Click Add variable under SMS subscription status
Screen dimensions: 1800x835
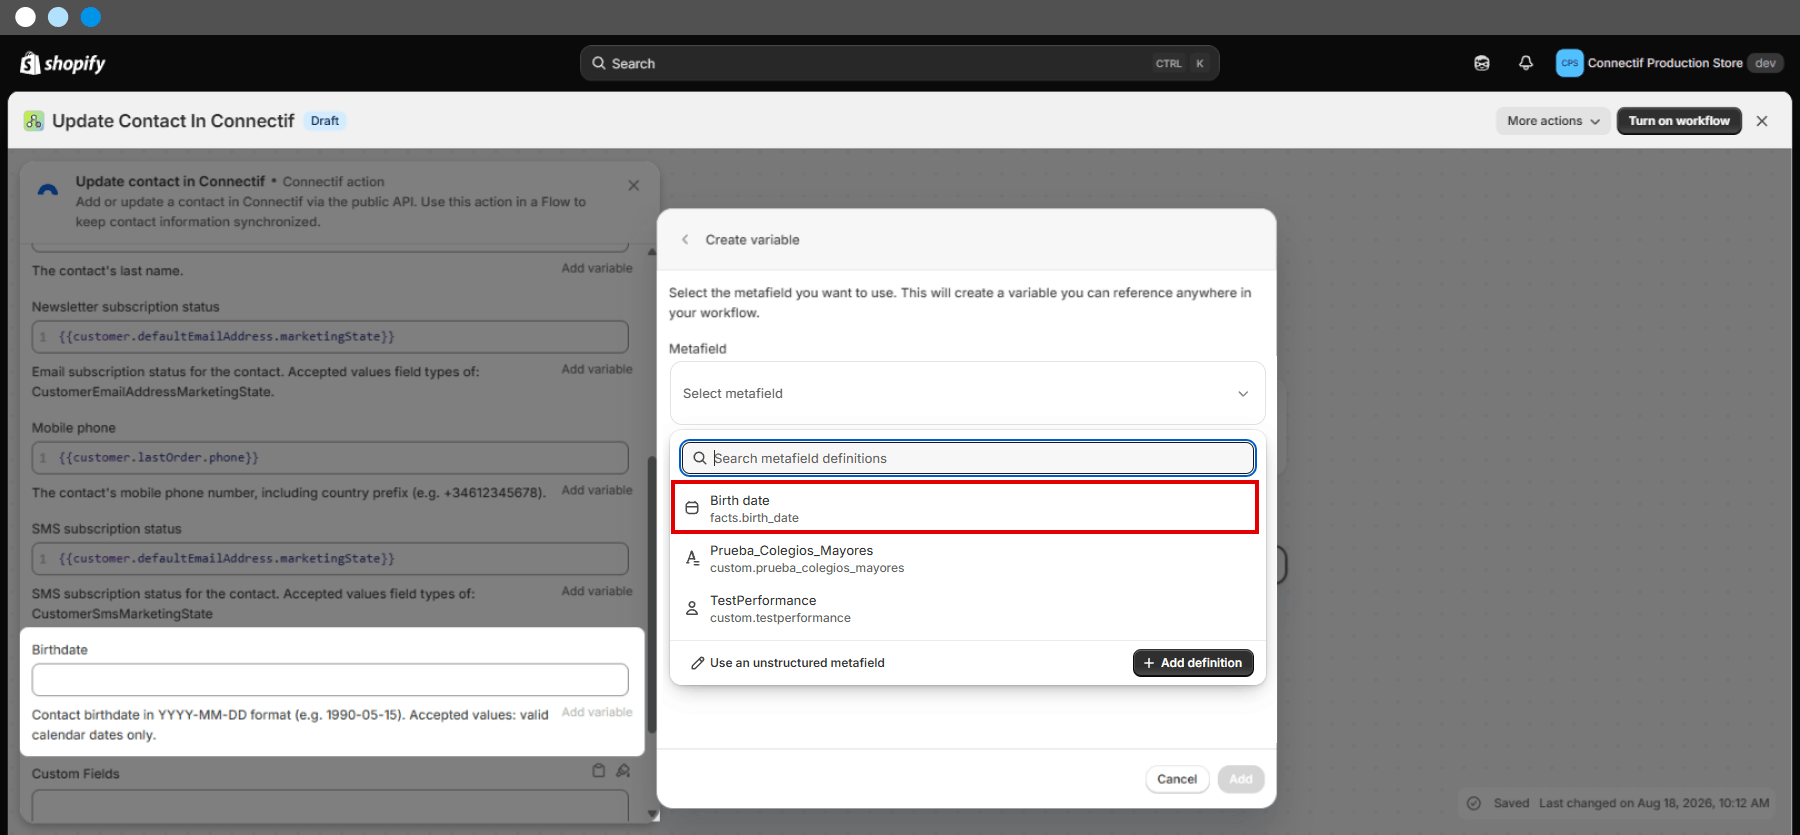tap(597, 591)
